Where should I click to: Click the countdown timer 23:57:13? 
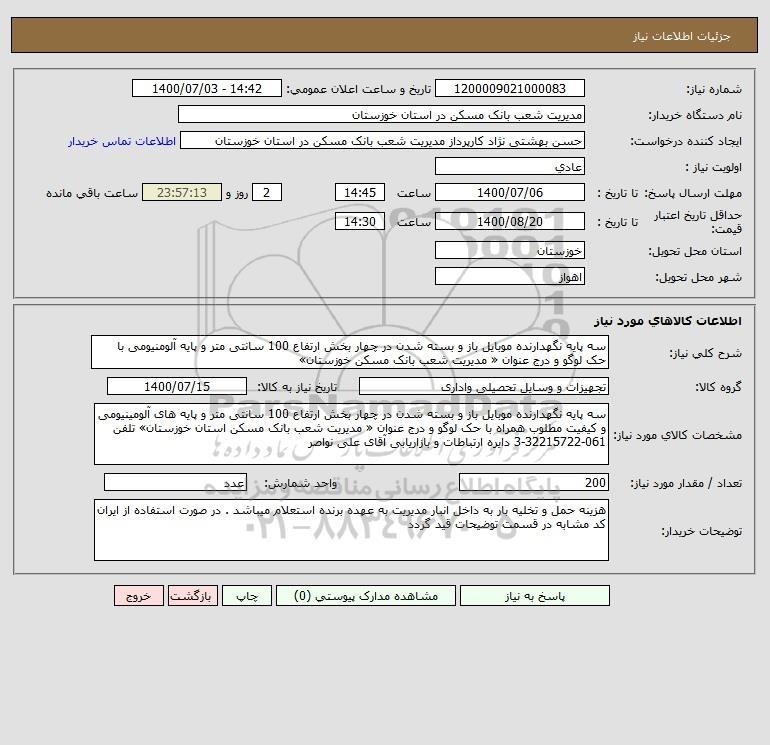(x=182, y=193)
